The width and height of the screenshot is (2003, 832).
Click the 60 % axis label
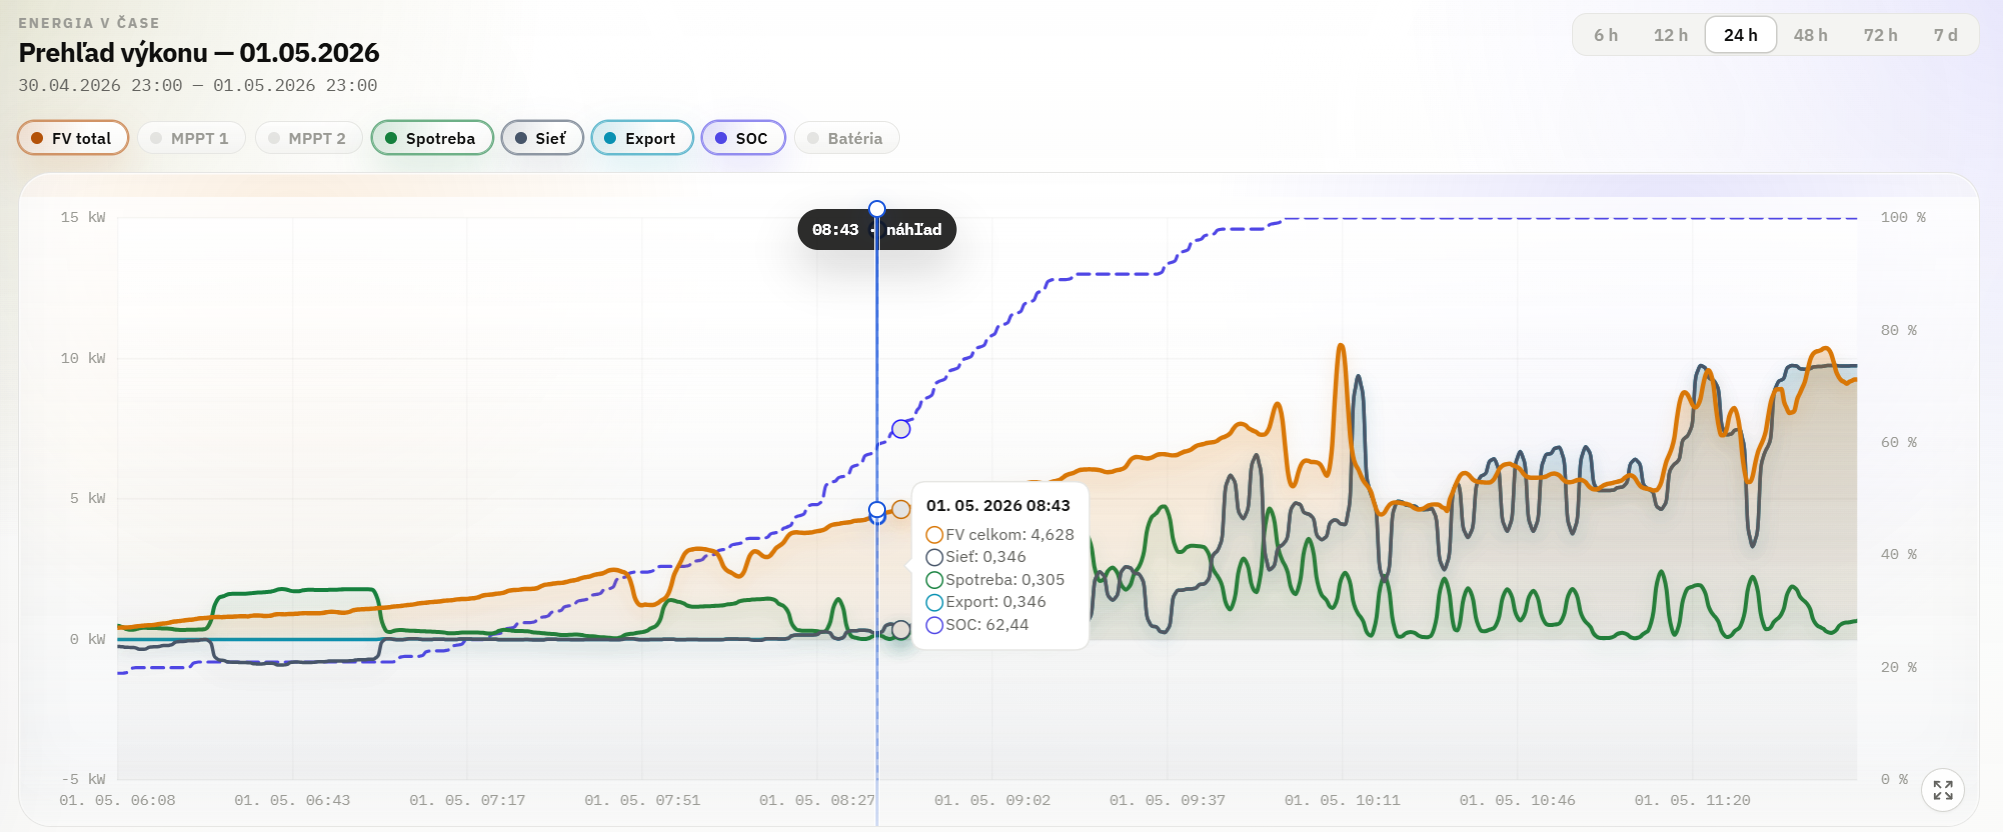click(x=1899, y=443)
